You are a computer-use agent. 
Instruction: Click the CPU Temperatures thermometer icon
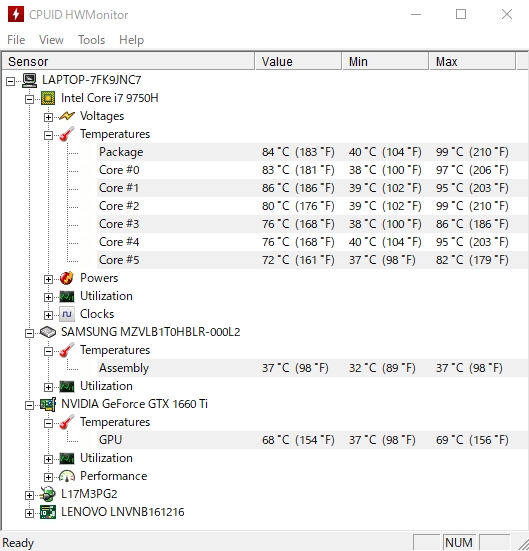point(67,134)
